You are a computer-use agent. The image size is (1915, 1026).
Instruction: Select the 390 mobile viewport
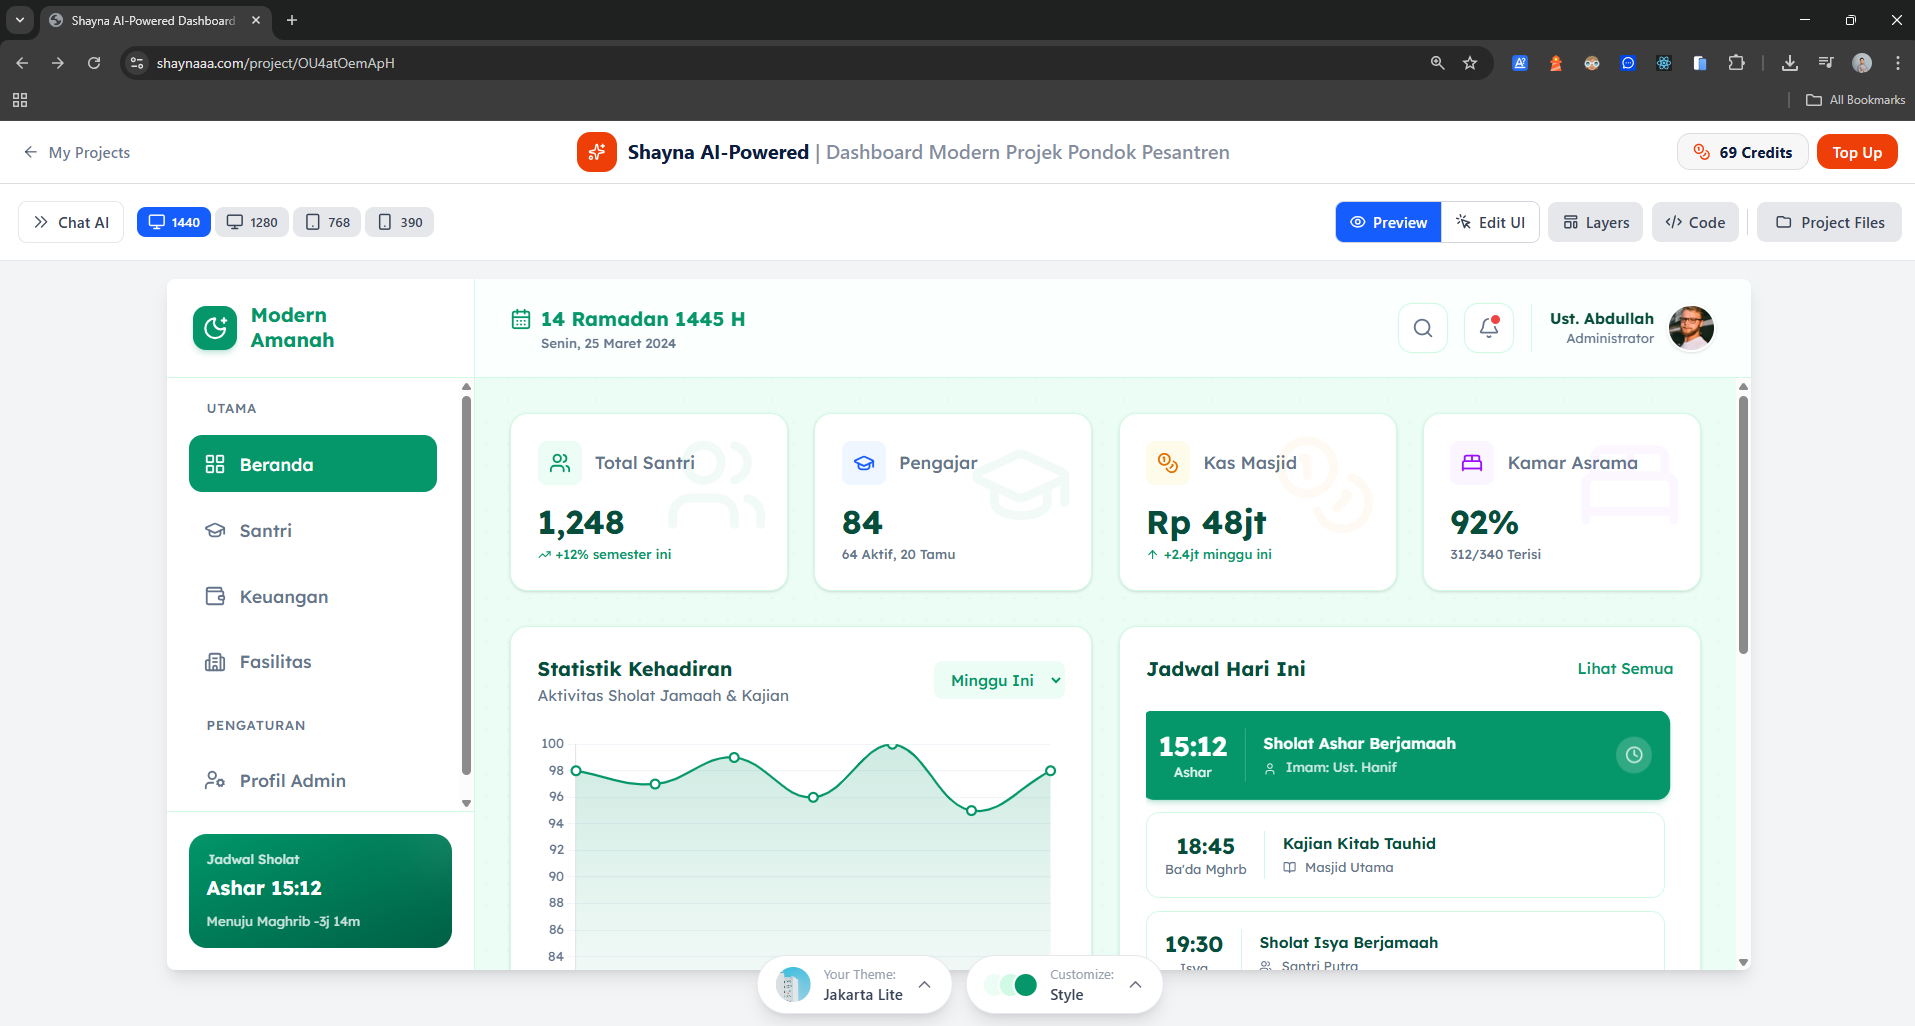400,222
